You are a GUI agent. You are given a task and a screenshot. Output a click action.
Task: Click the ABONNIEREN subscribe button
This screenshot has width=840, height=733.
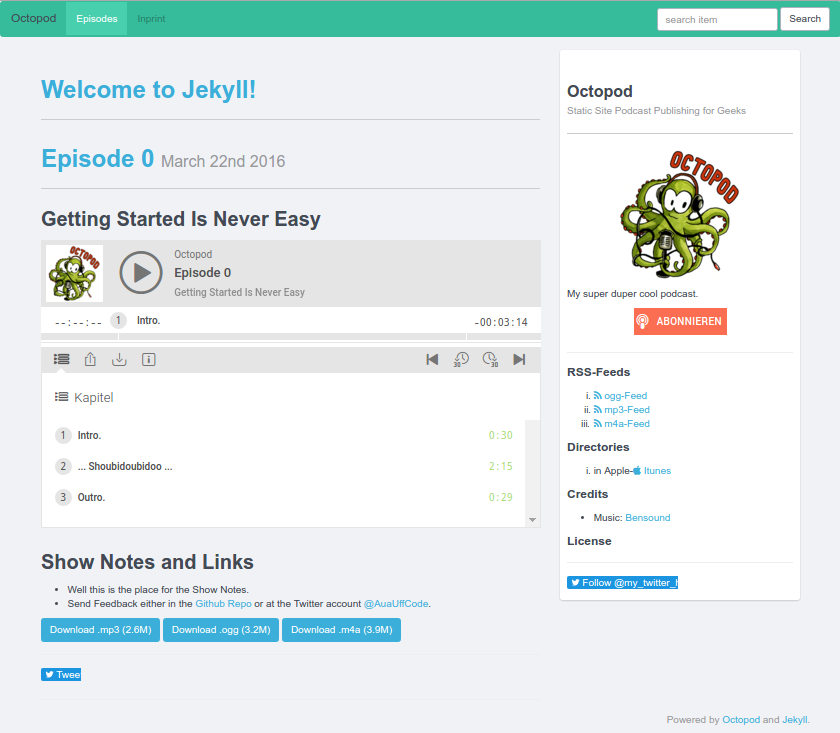coord(680,321)
